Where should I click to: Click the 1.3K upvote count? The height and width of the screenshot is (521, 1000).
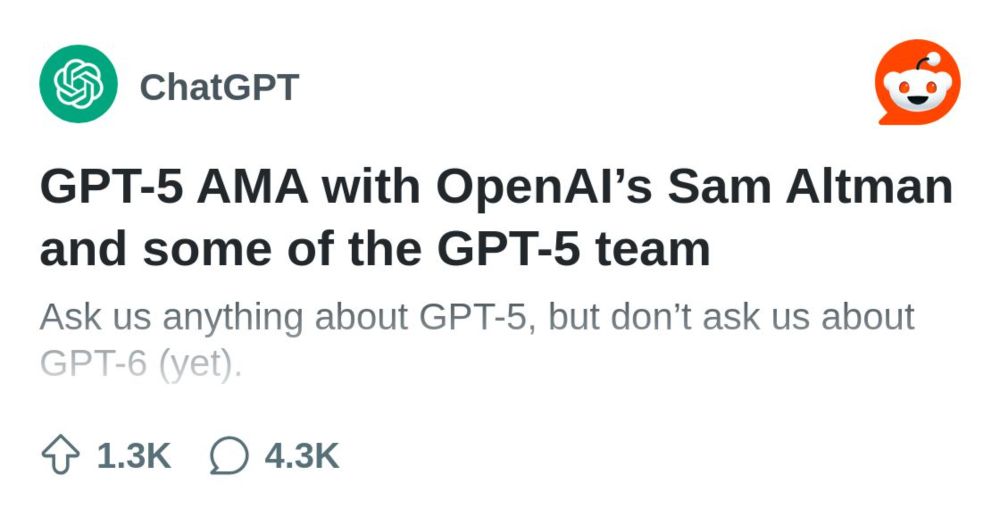click(x=134, y=455)
